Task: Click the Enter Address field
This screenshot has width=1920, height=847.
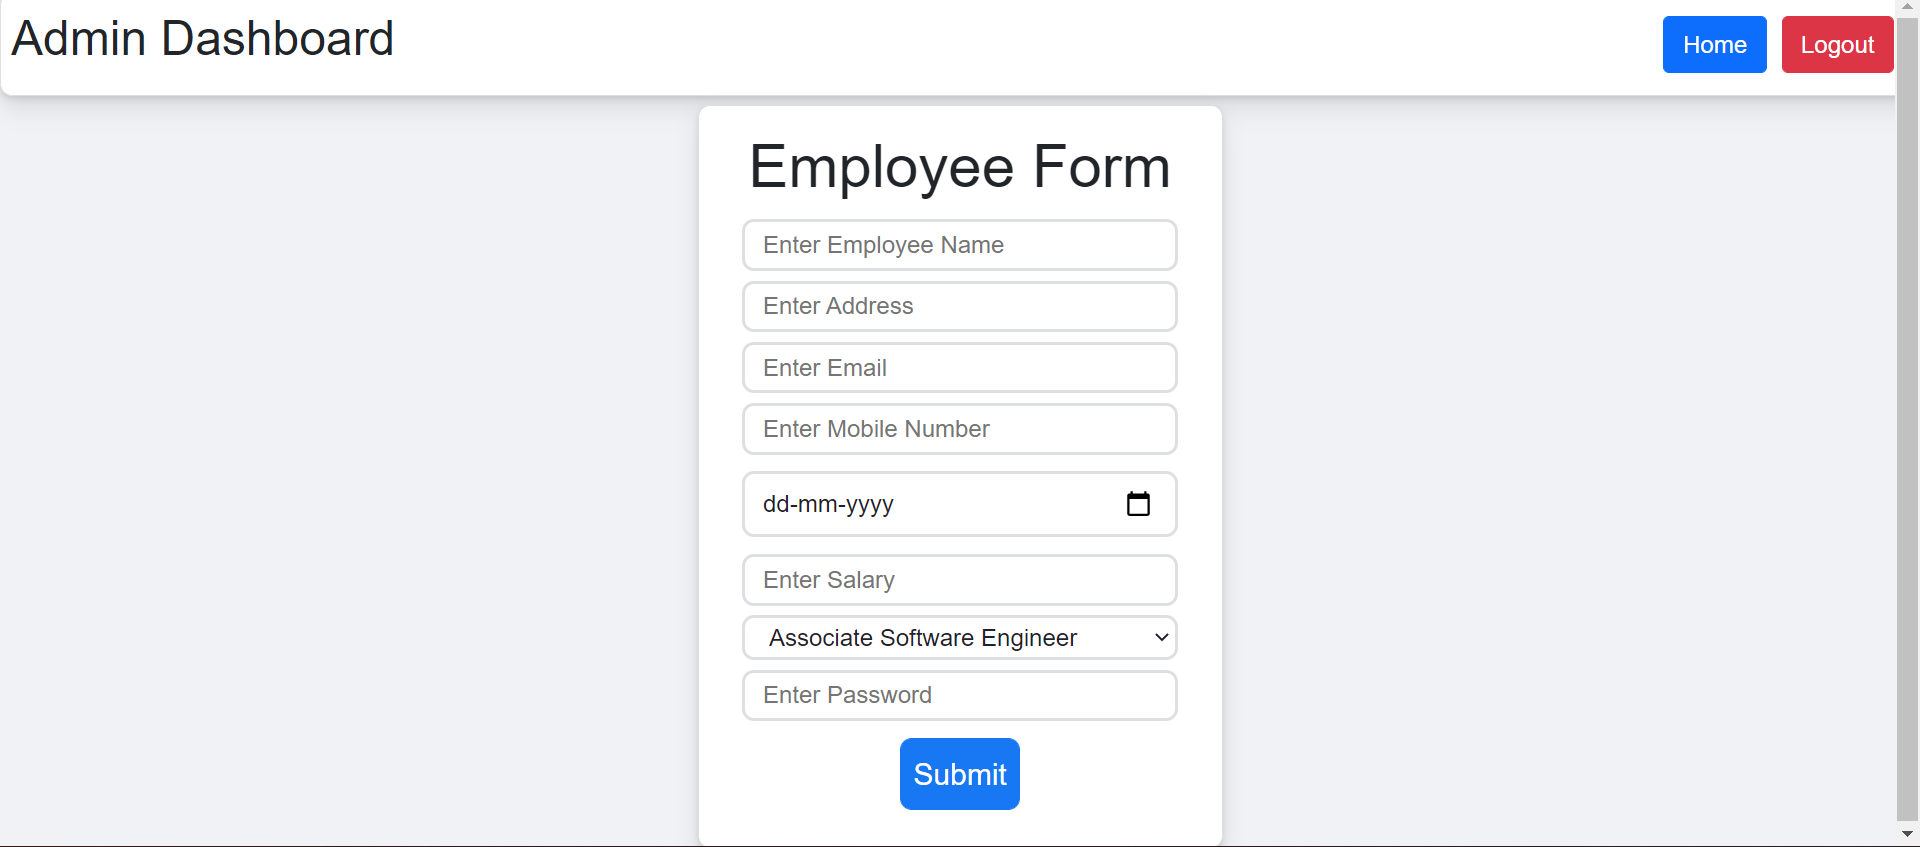Action: [959, 306]
